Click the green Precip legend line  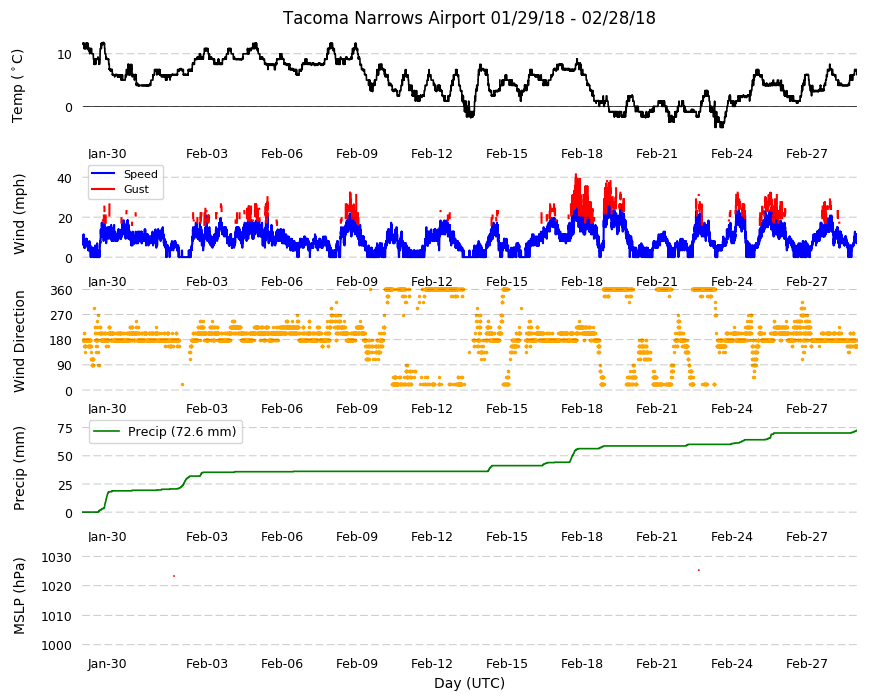click(107, 431)
